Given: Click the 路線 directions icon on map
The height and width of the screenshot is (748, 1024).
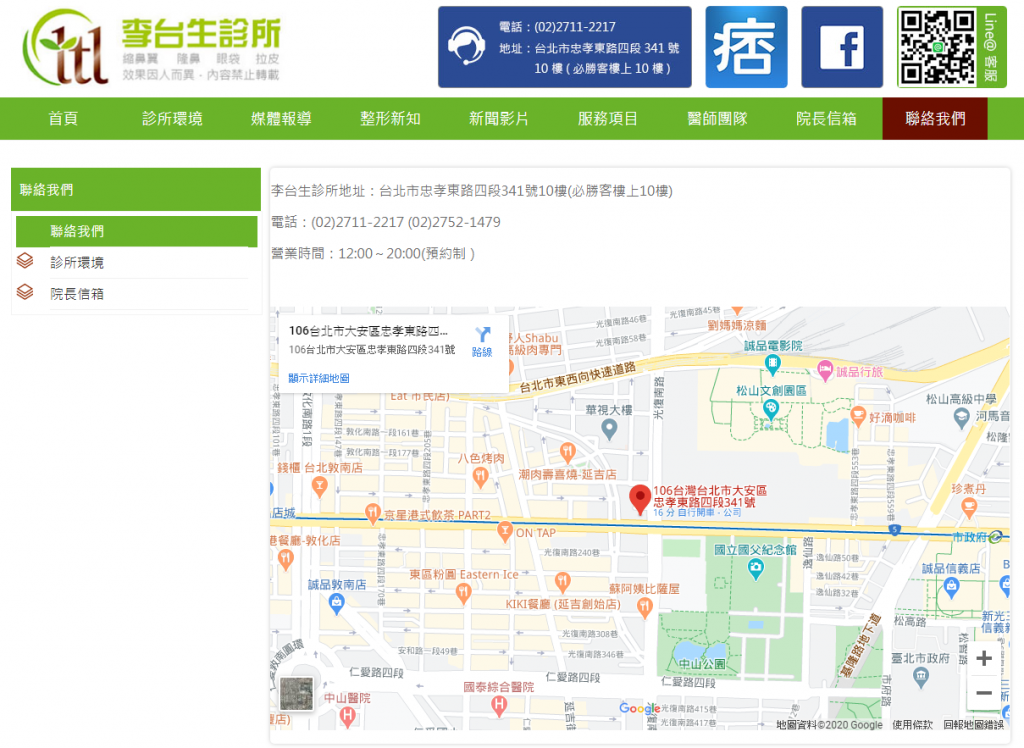Looking at the screenshot, I should coord(482,342).
